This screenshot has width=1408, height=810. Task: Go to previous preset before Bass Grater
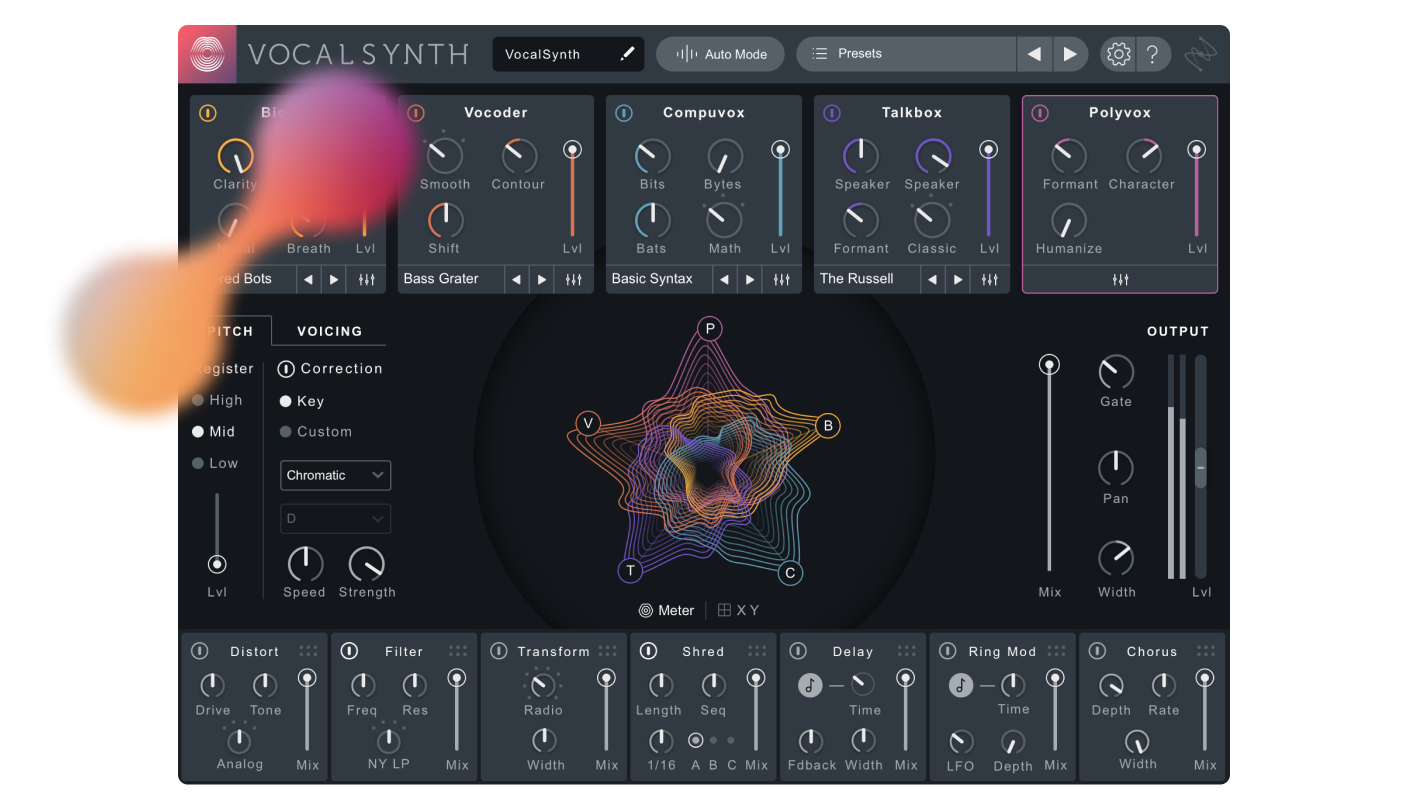pyautogui.click(x=516, y=279)
